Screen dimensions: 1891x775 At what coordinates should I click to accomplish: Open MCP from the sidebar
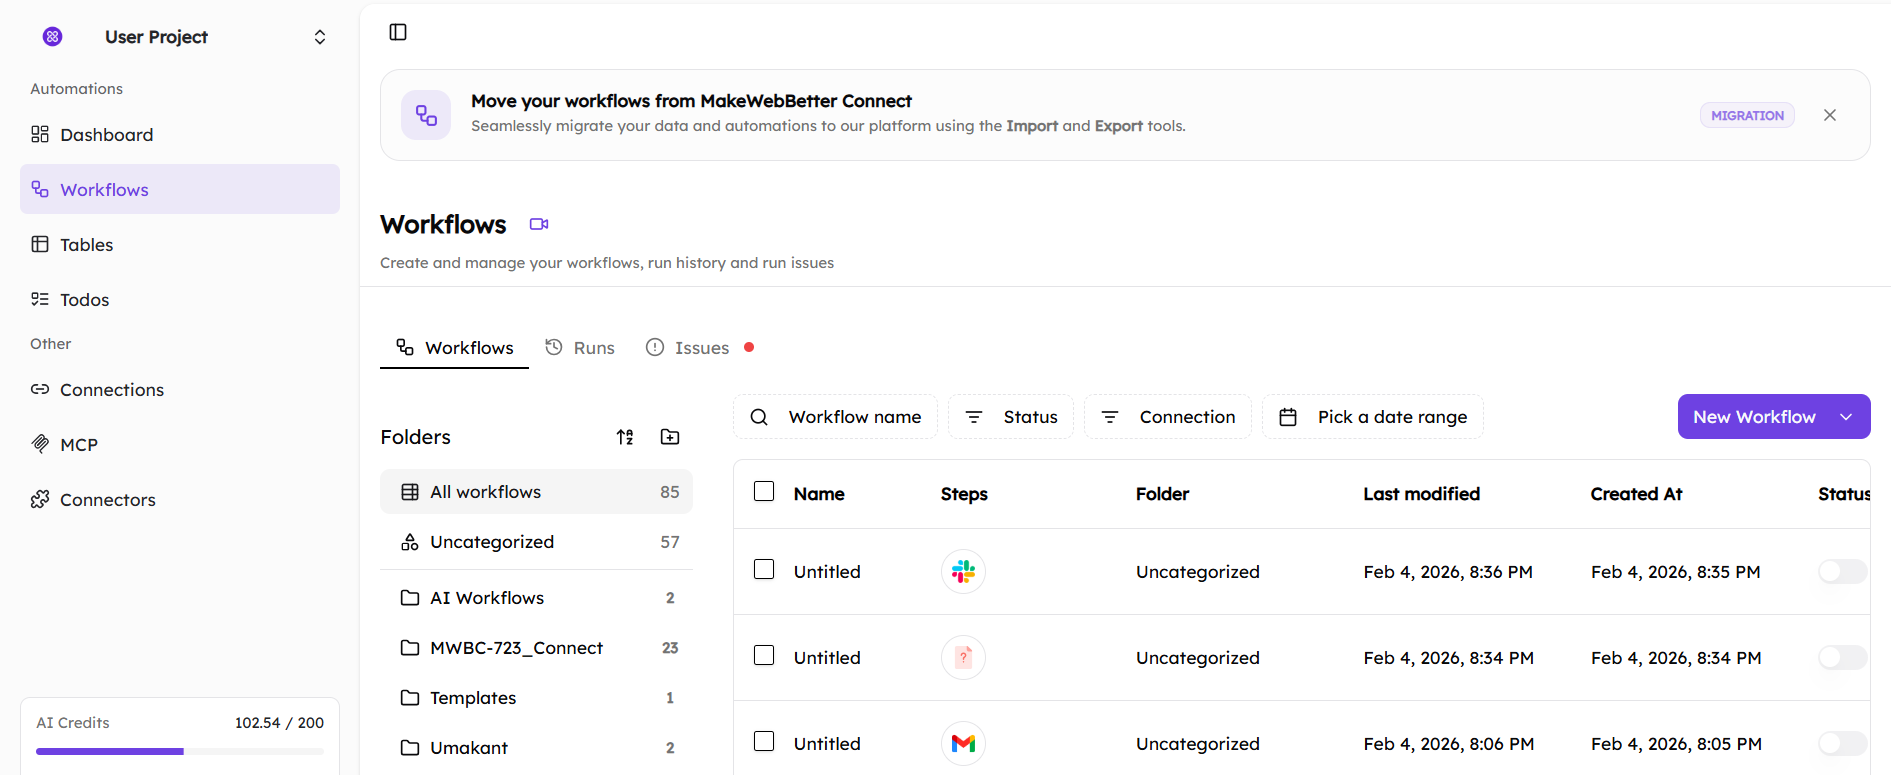(x=79, y=445)
